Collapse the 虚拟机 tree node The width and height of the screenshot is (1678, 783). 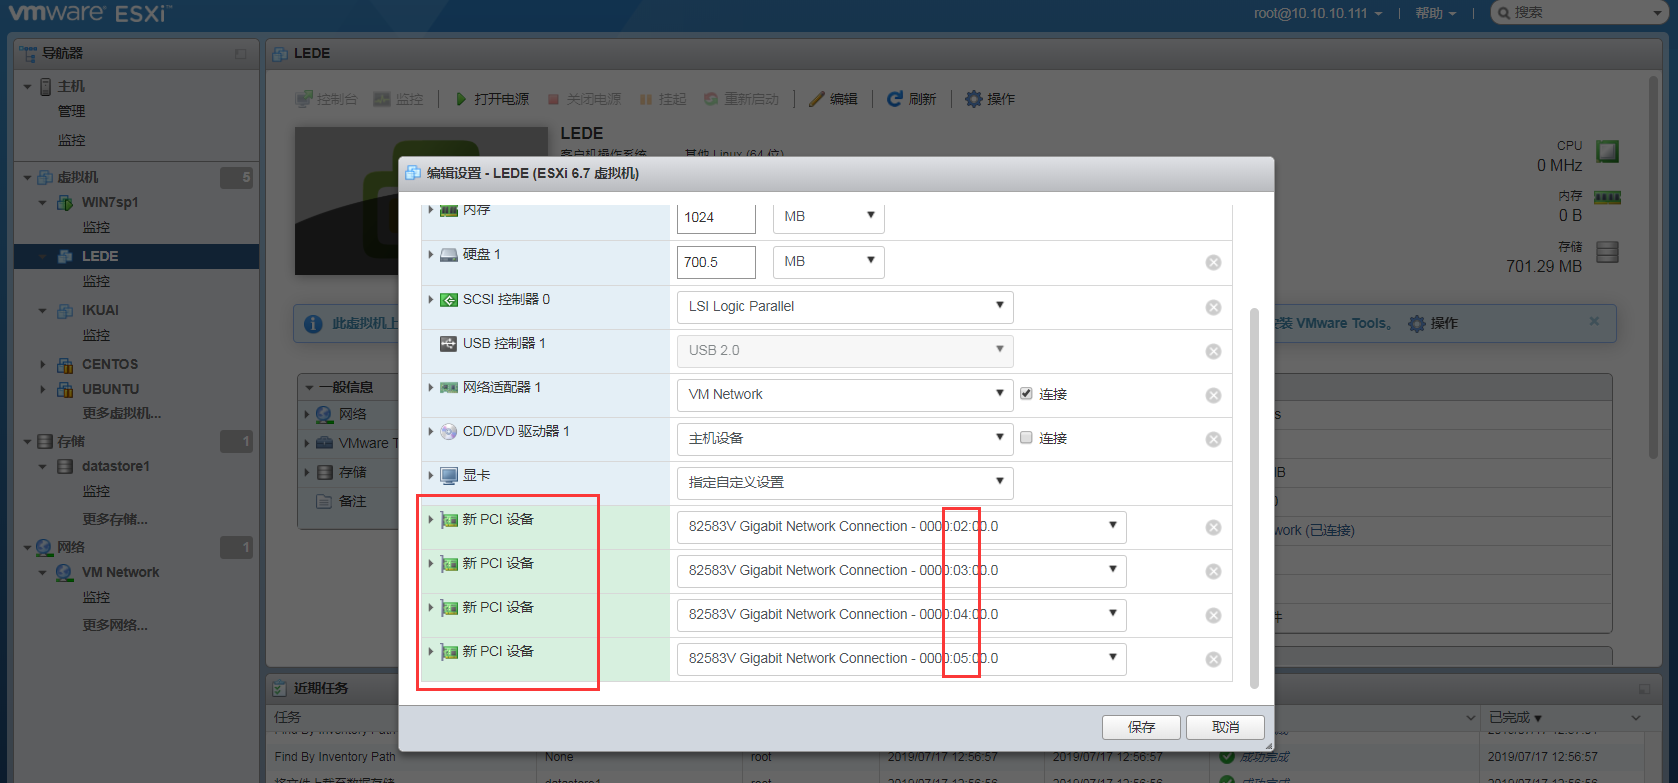pyautogui.click(x=27, y=177)
